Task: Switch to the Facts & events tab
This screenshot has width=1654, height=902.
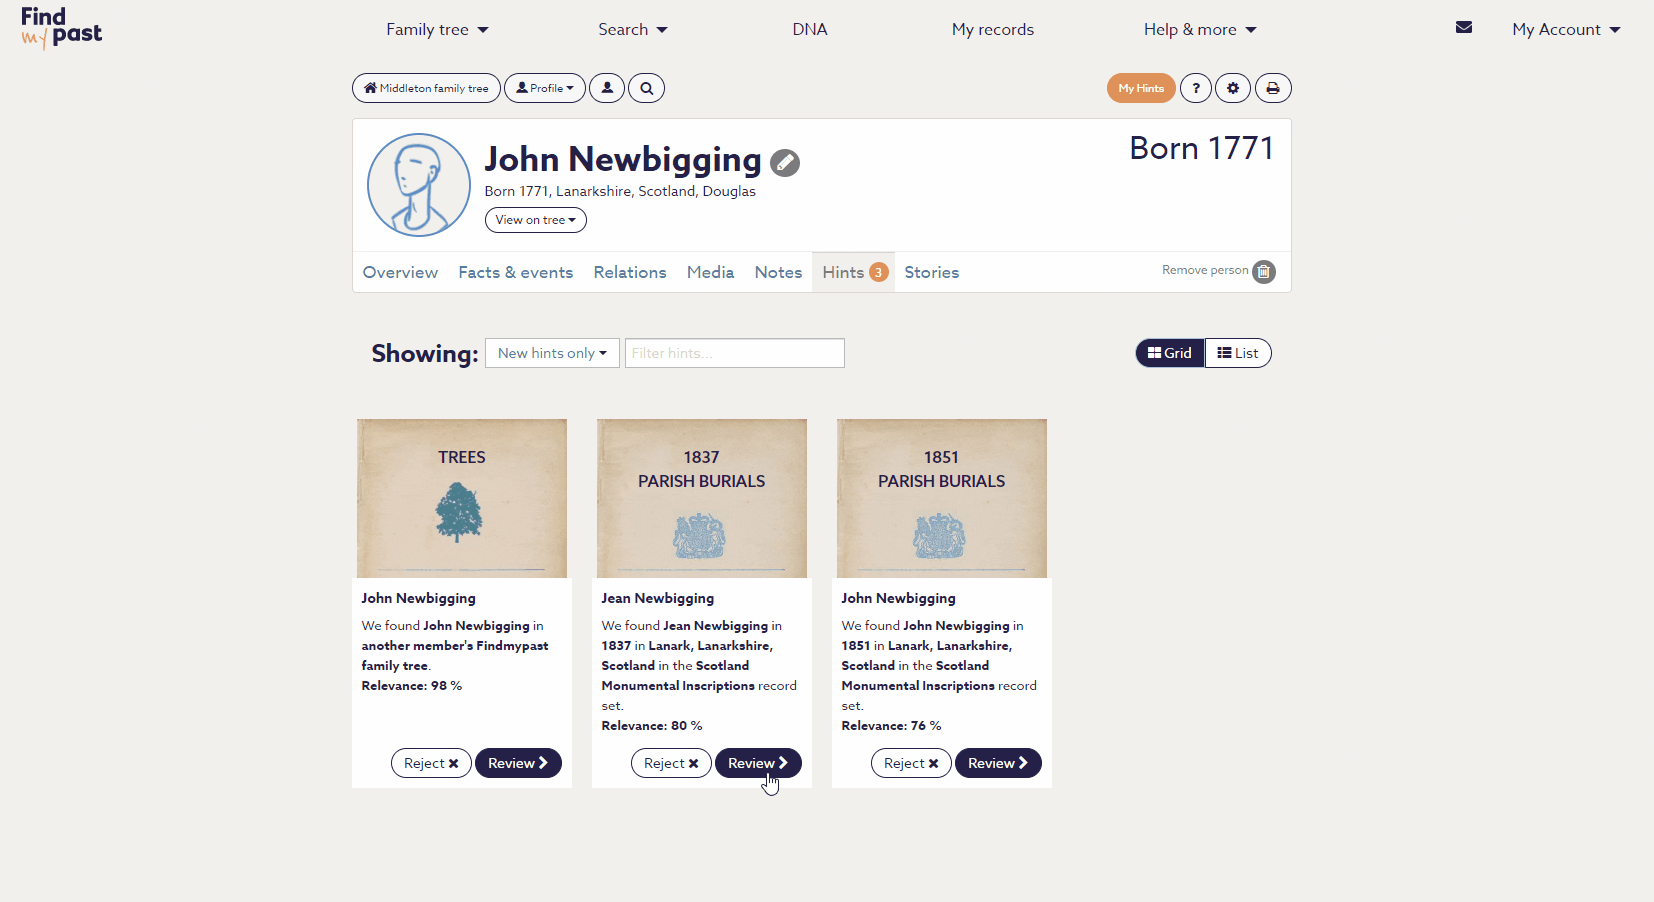Action: pos(516,272)
